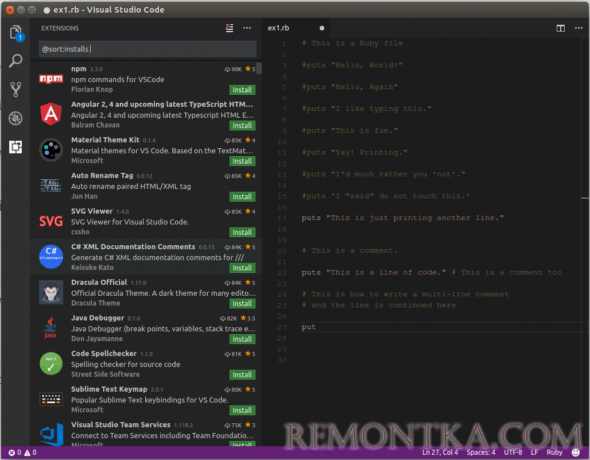Click the Florian Knop publisher name

pos(92,89)
